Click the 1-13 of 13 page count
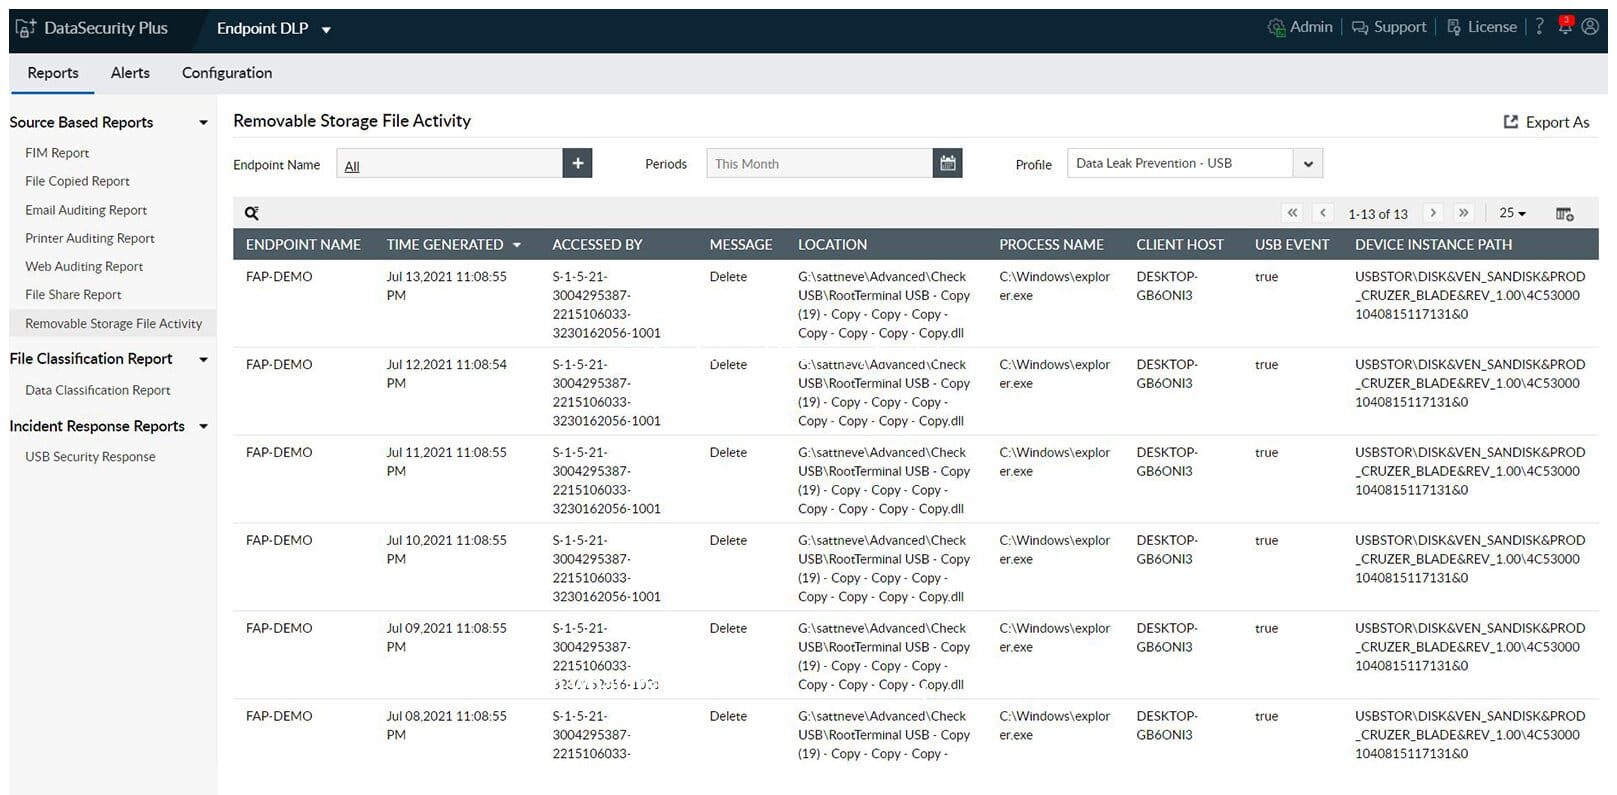The width and height of the screenshot is (1617, 795). tap(1377, 214)
